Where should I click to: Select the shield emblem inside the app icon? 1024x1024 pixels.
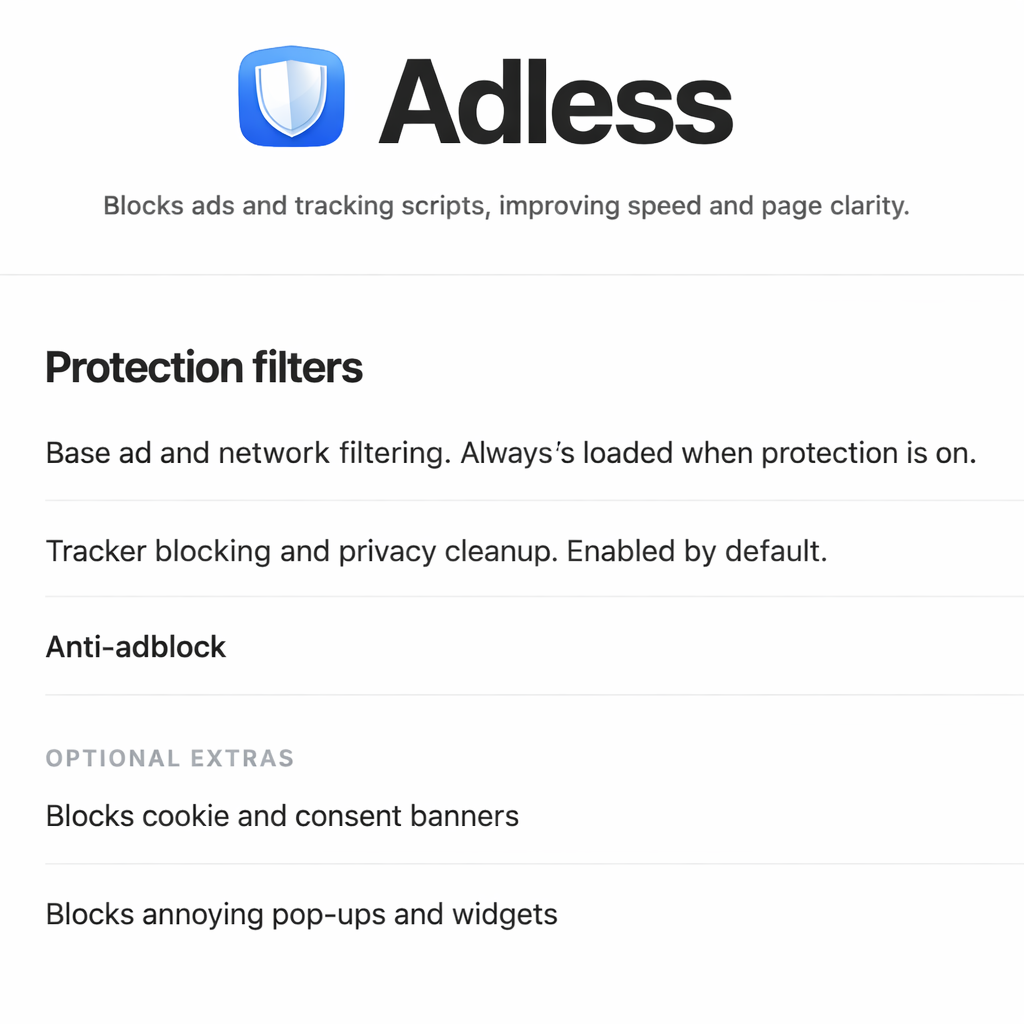(290, 99)
